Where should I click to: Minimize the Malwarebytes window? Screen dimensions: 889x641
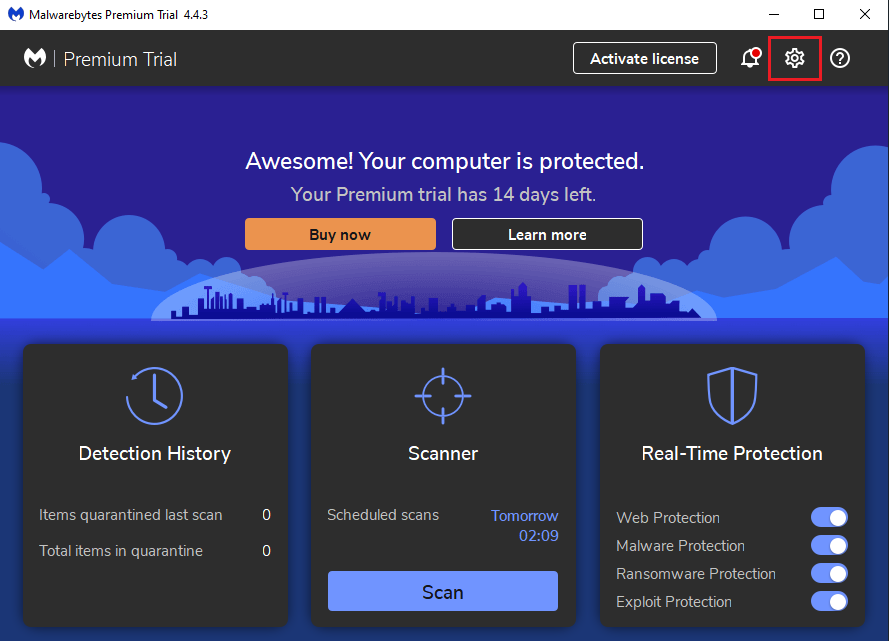tap(774, 14)
